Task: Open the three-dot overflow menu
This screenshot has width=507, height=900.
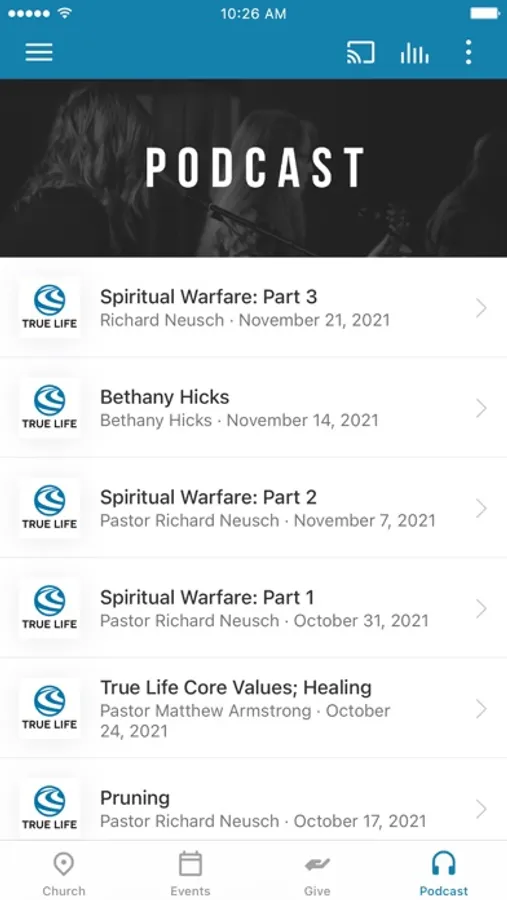Action: [x=469, y=52]
